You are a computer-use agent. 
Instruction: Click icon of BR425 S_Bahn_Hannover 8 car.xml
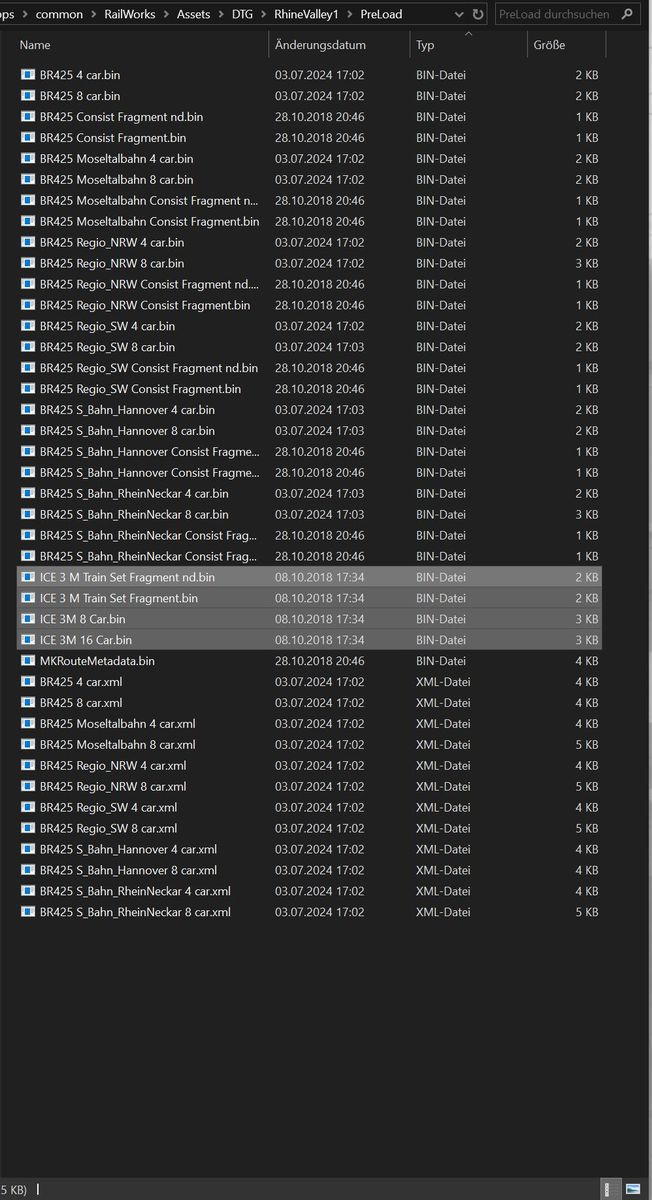[x=28, y=870]
